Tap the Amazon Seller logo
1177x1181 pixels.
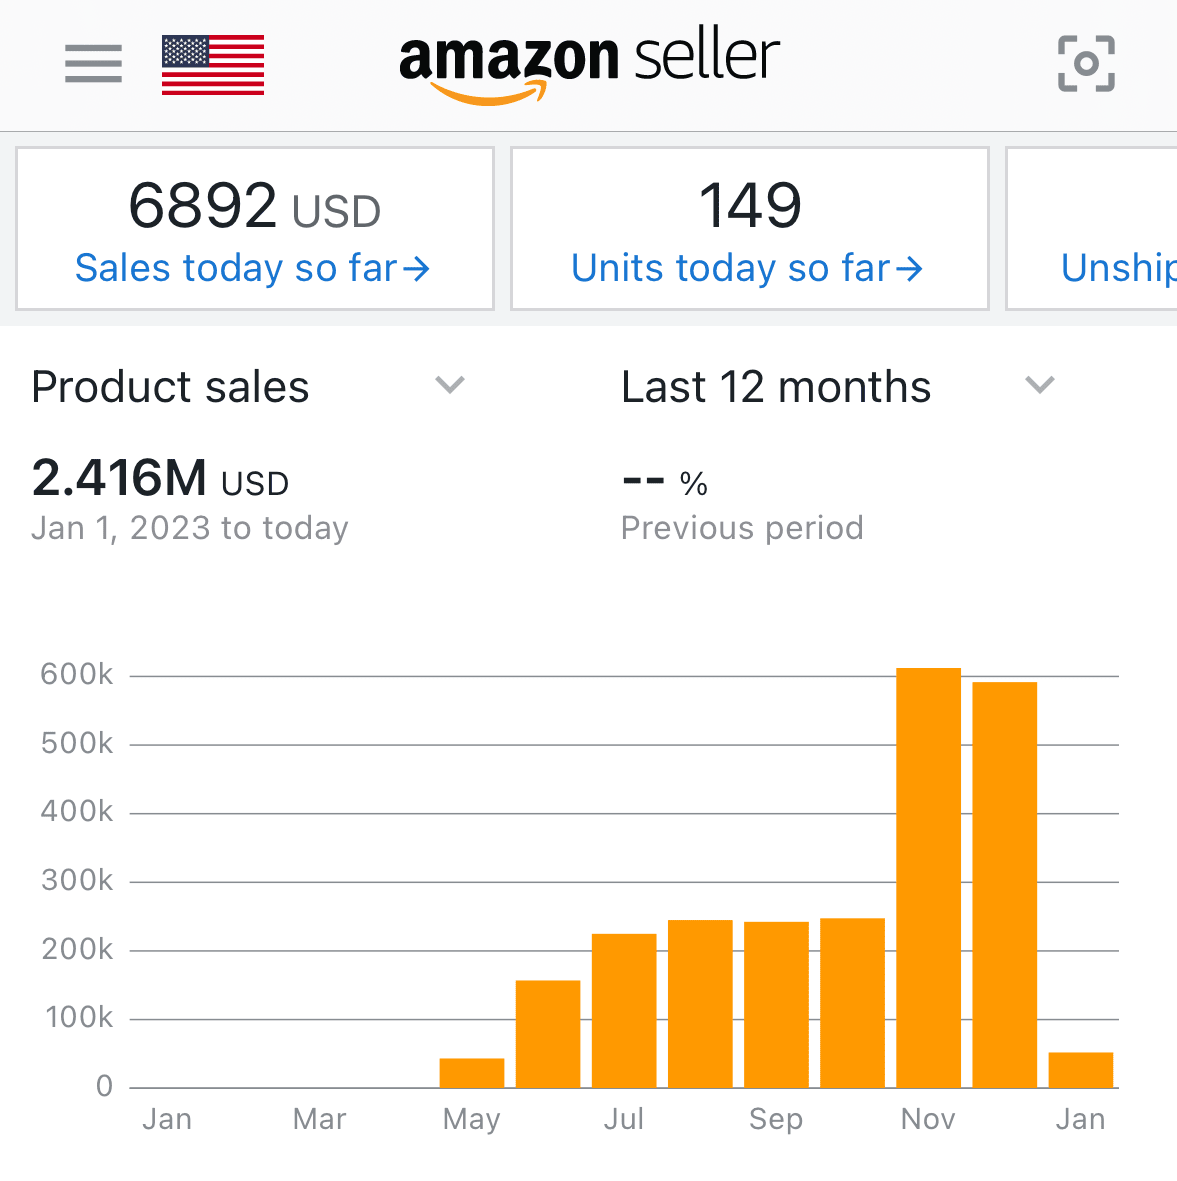(589, 64)
